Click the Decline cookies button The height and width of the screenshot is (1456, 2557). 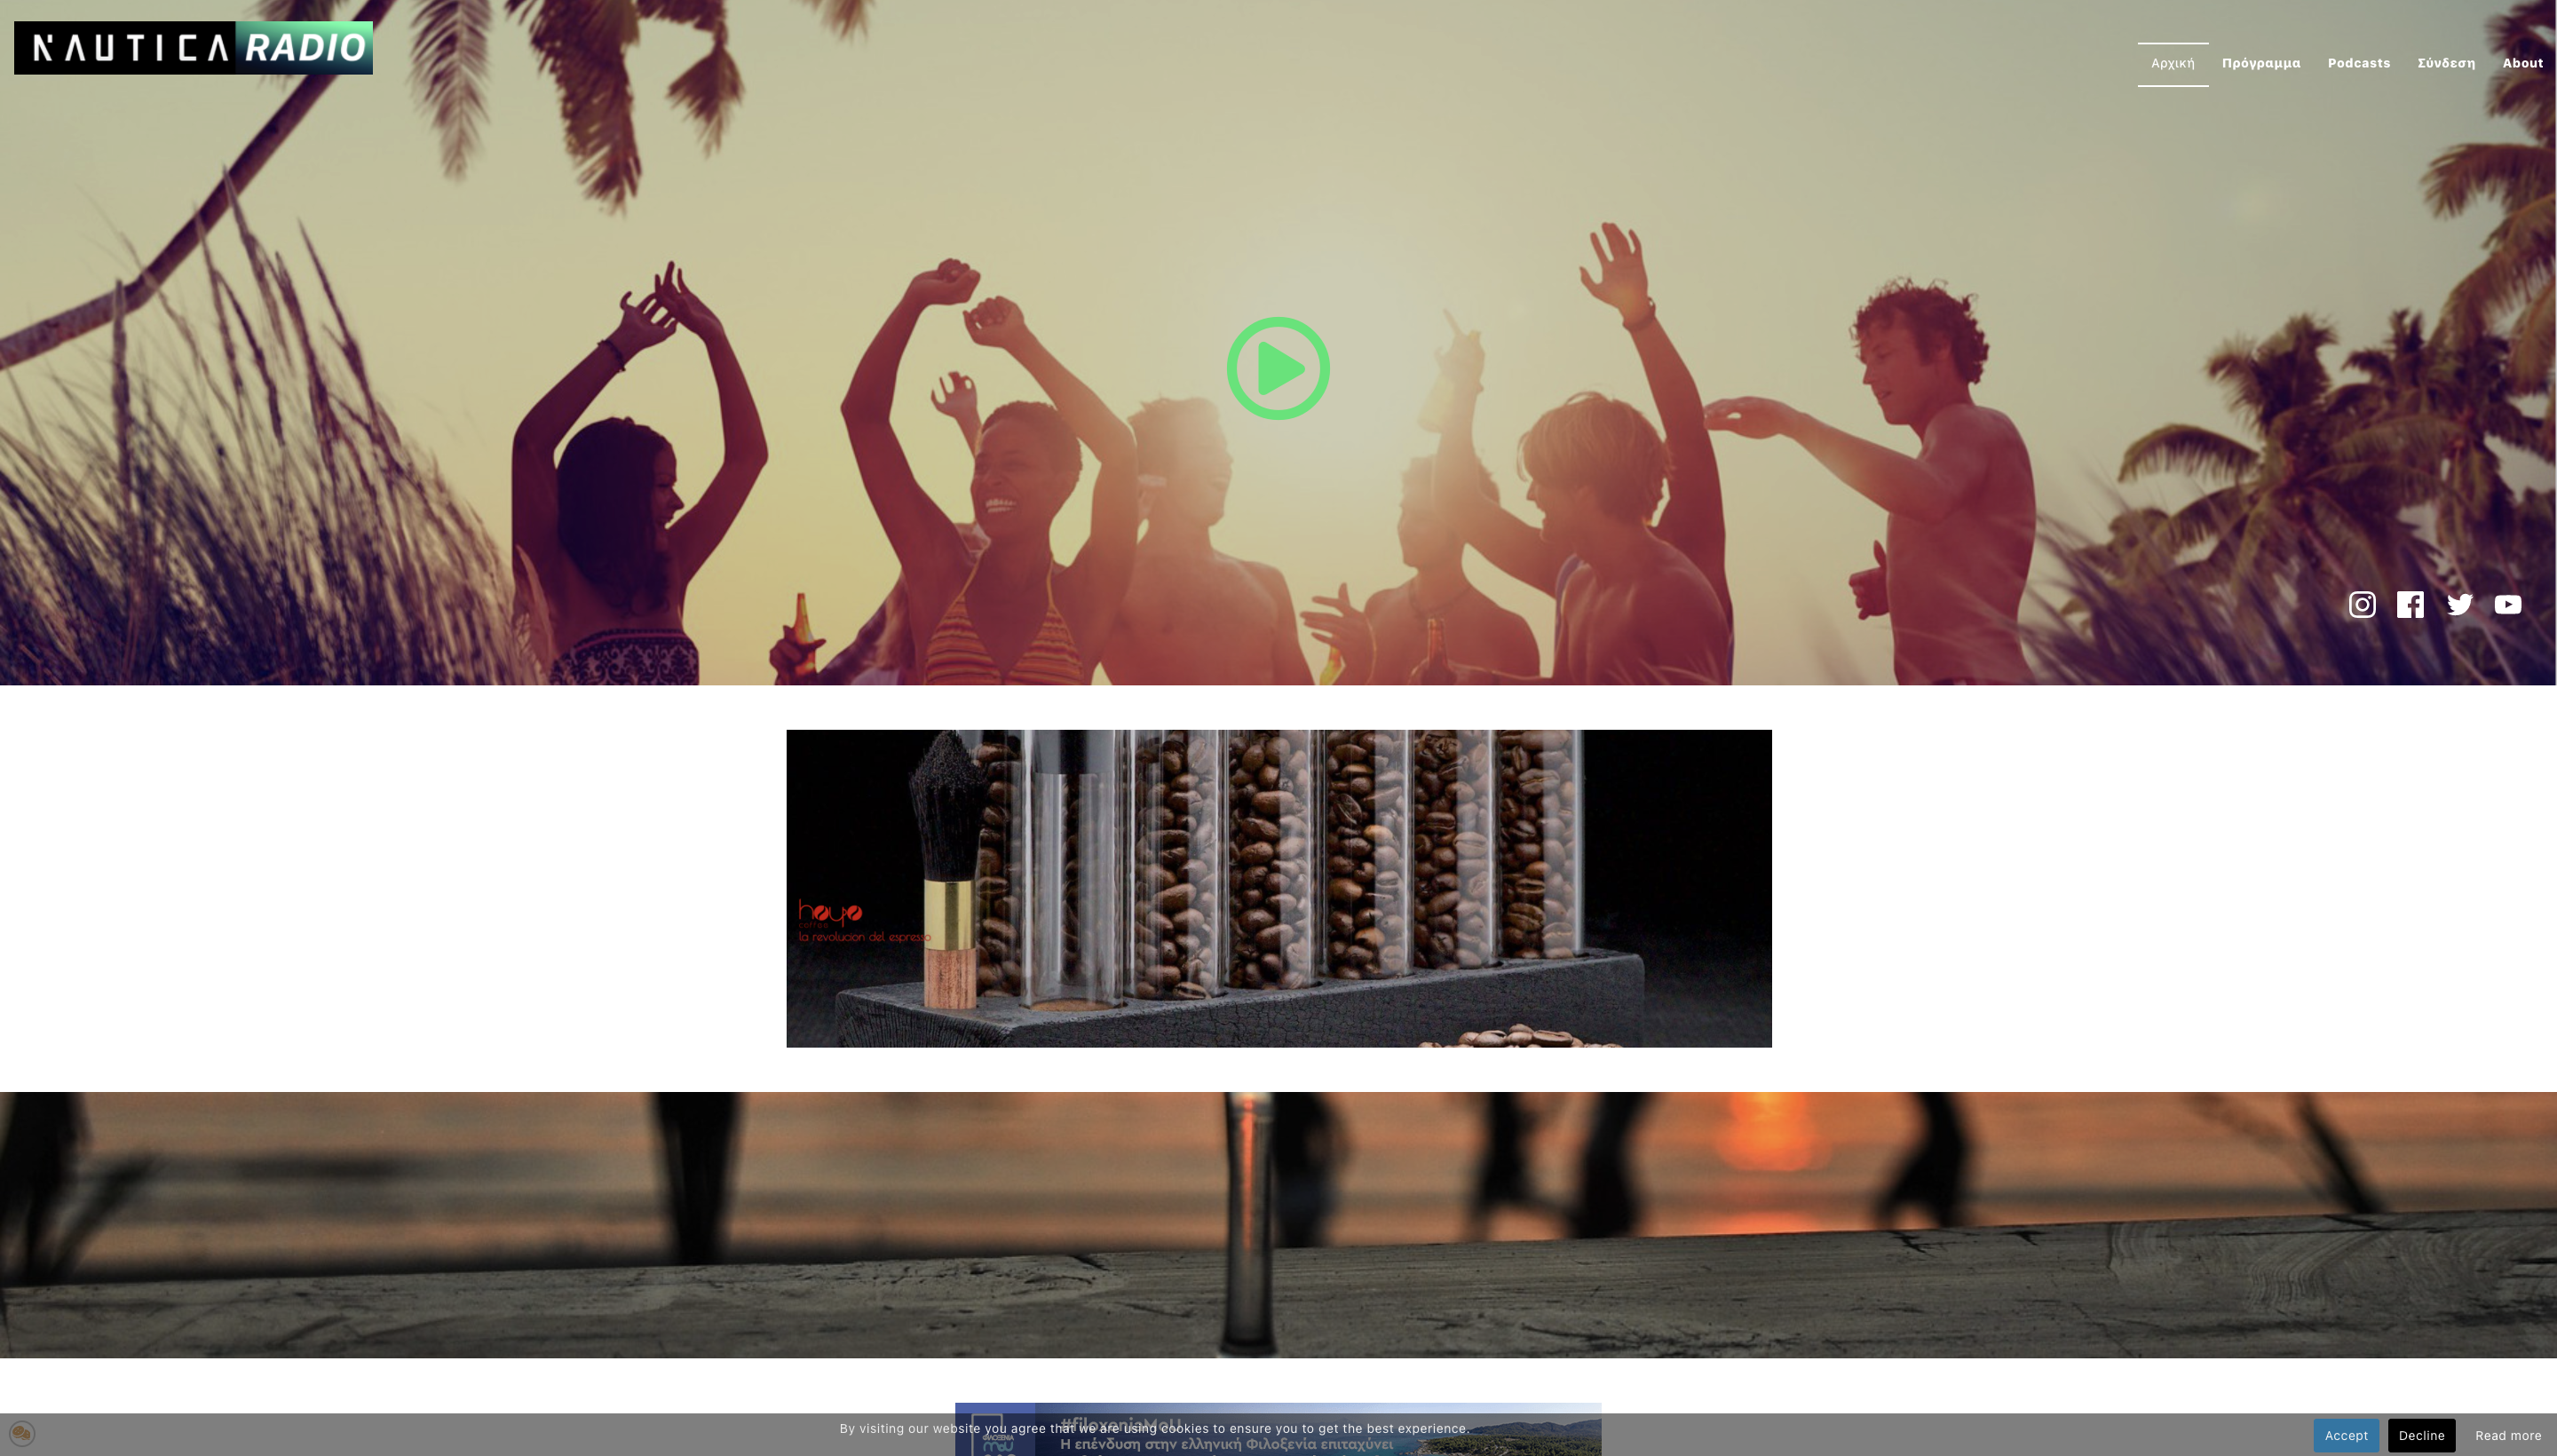pyautogui.click(x=2420, y=1433)
